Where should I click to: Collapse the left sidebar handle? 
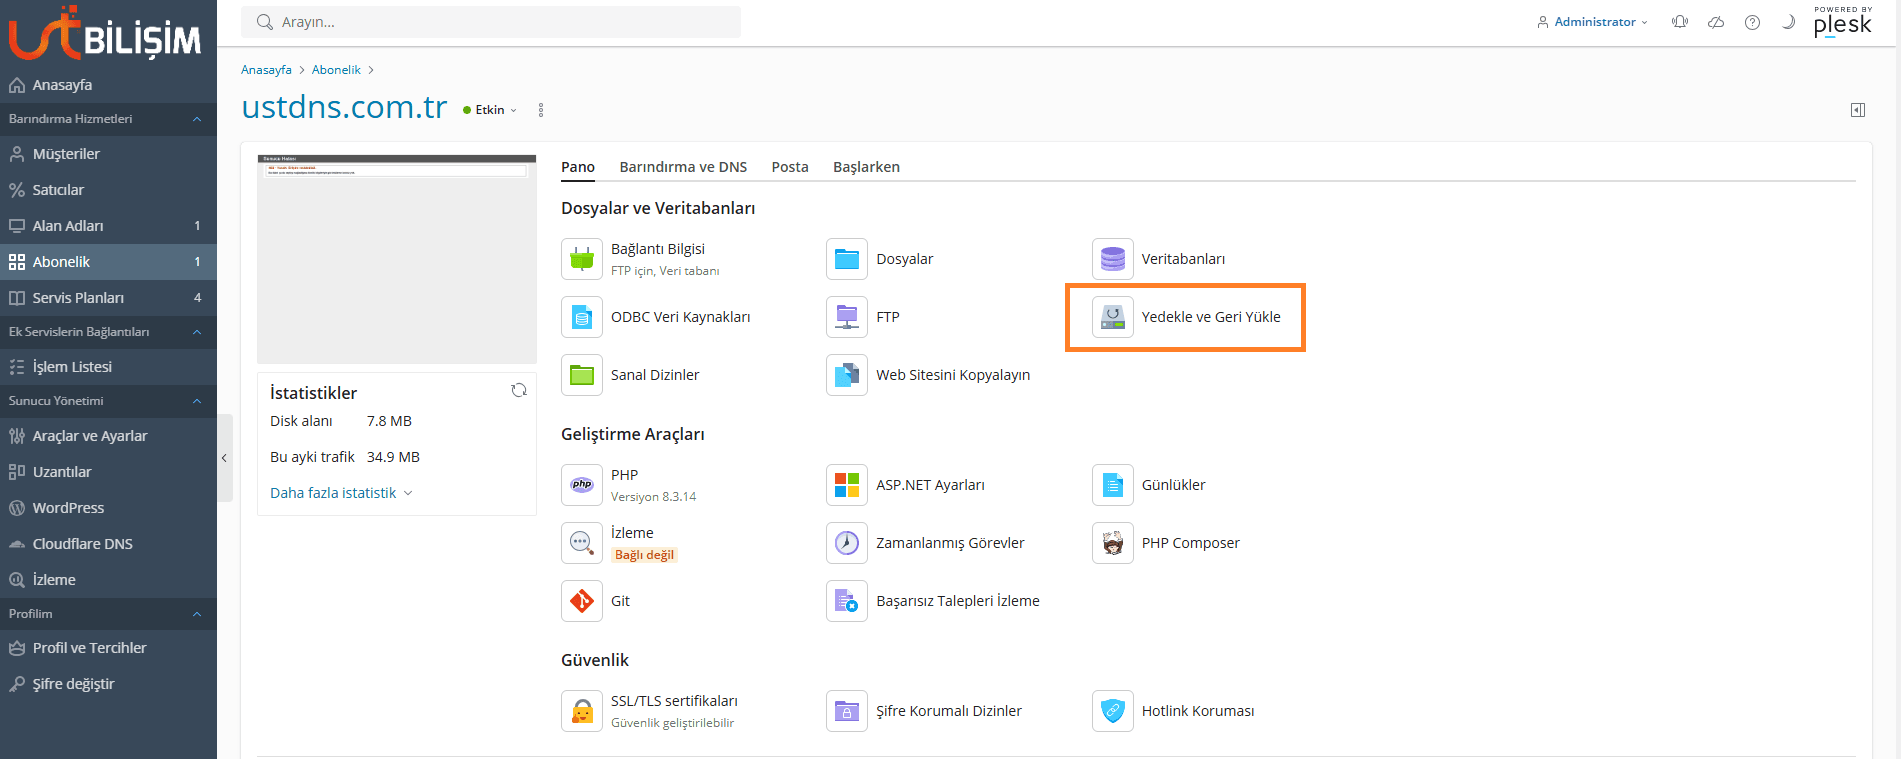pos(224,458)
